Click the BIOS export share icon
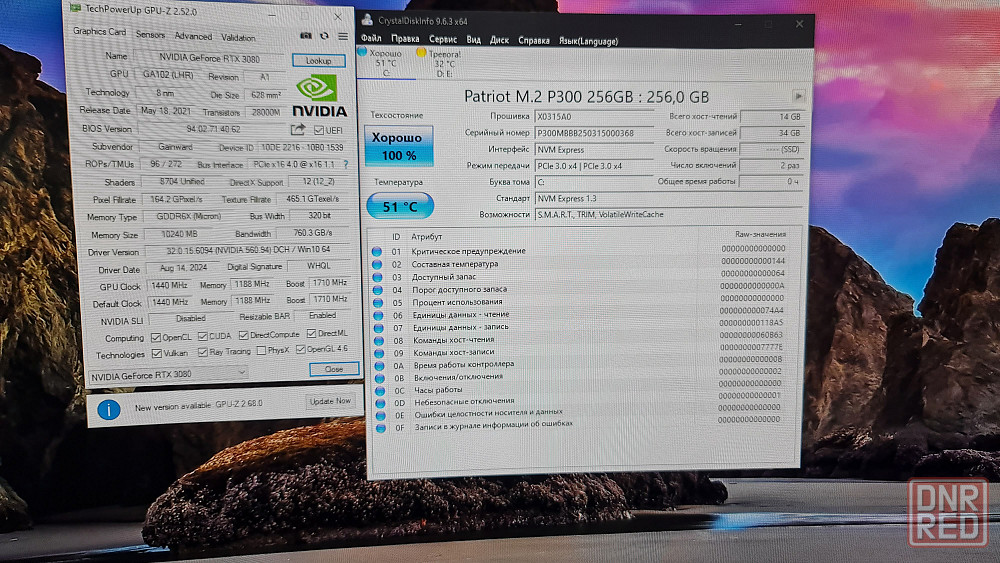 [x=298, y=129]
